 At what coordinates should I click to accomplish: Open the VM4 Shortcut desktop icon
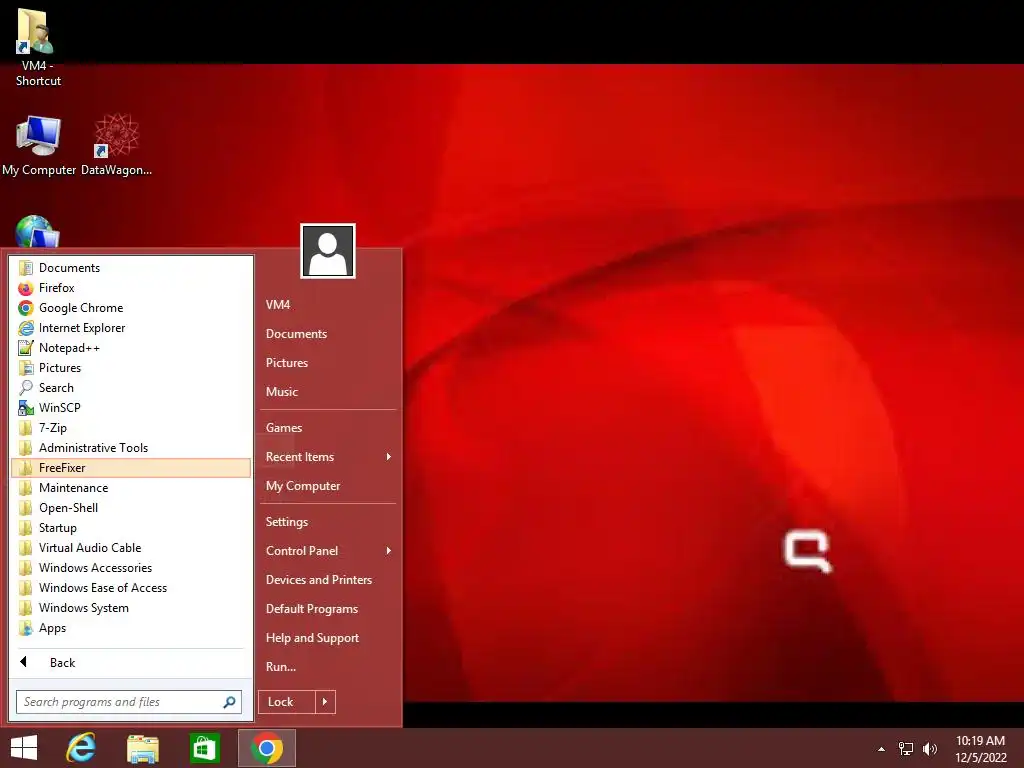37,46
